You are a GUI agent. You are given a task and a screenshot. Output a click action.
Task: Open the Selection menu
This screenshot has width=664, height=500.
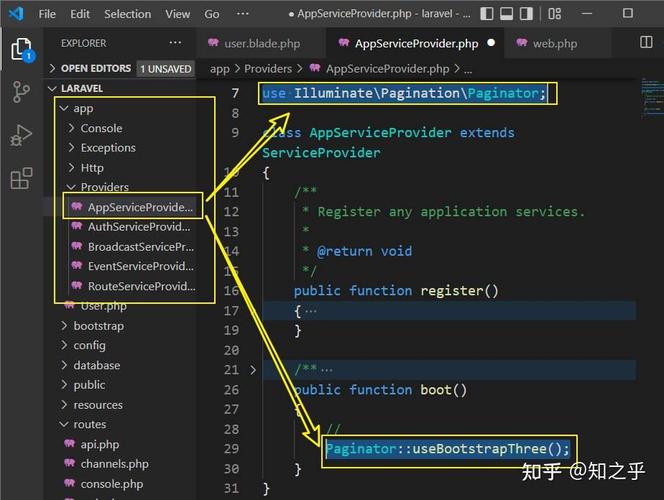click(x=127, y=14)
